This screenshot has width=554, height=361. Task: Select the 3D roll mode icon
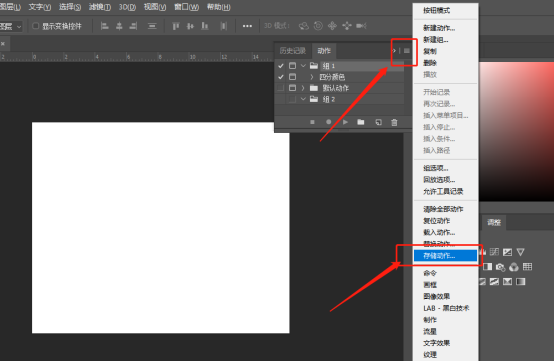pos(318,26)
